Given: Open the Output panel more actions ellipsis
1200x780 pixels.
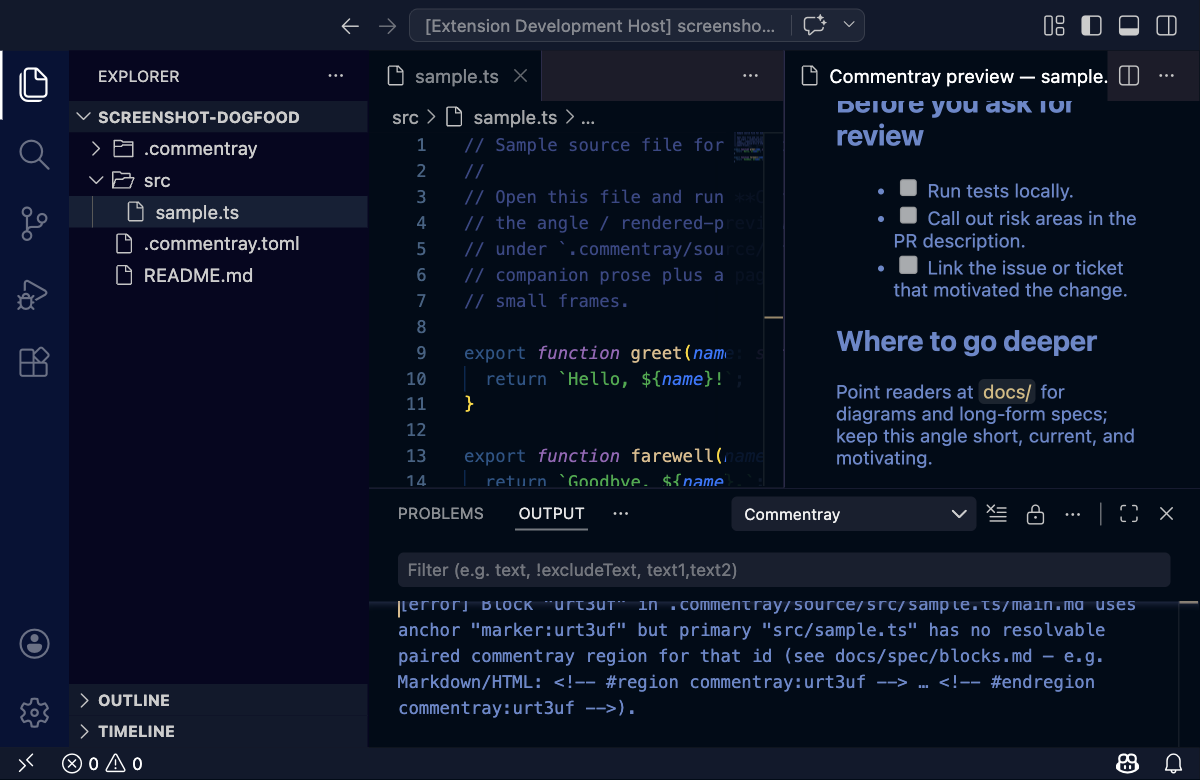Looking at the screenshot, I should (1073, 514).
